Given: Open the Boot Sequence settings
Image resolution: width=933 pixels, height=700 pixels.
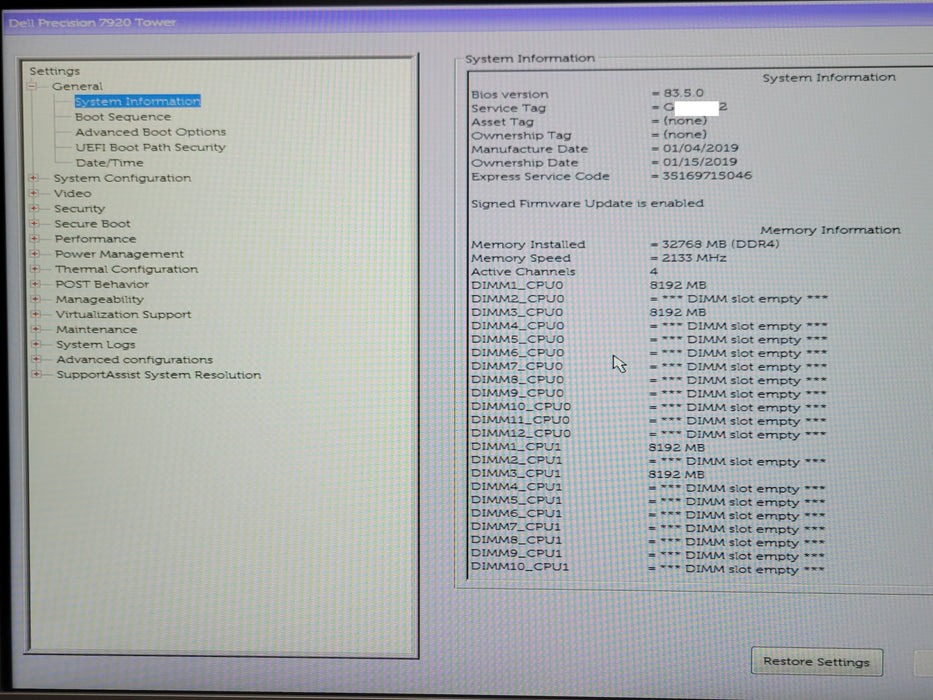Looking at the screenshot, I should point(123,117).
